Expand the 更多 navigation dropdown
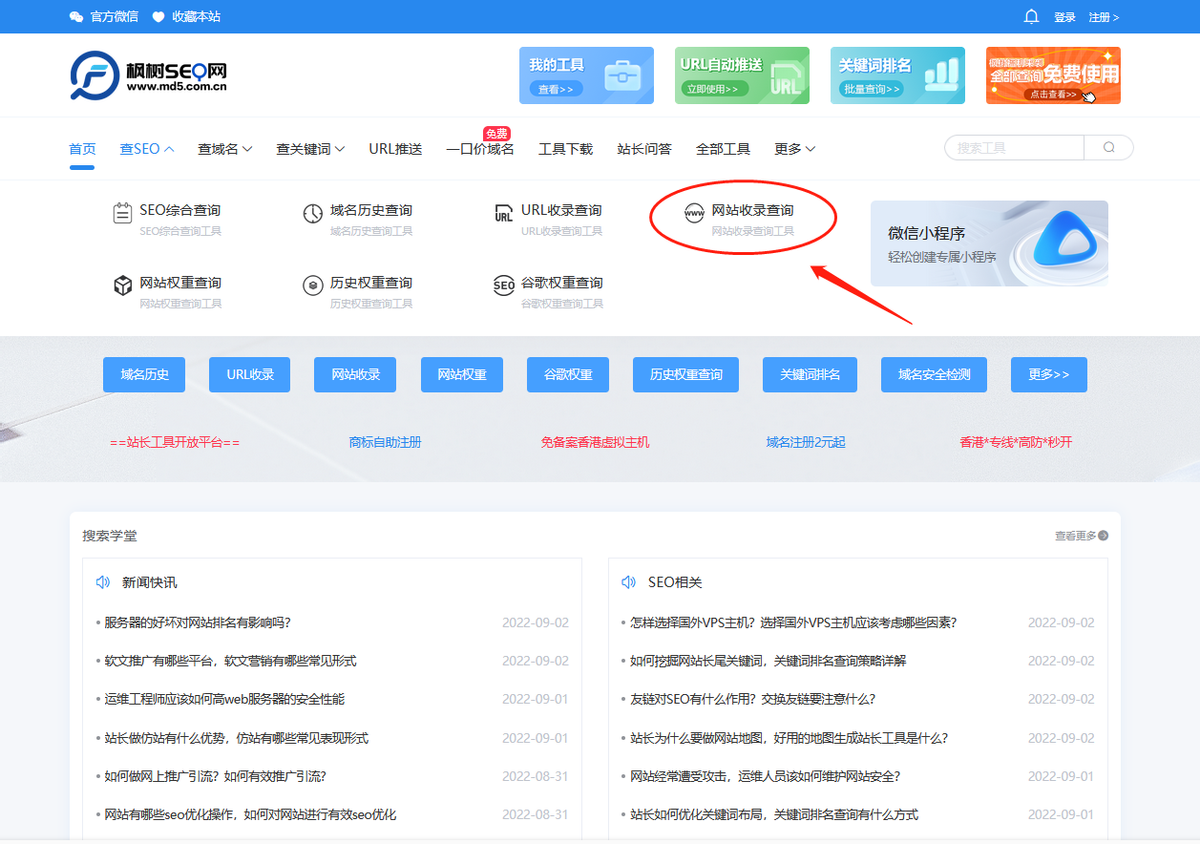1200x844 pixels. 795,149
